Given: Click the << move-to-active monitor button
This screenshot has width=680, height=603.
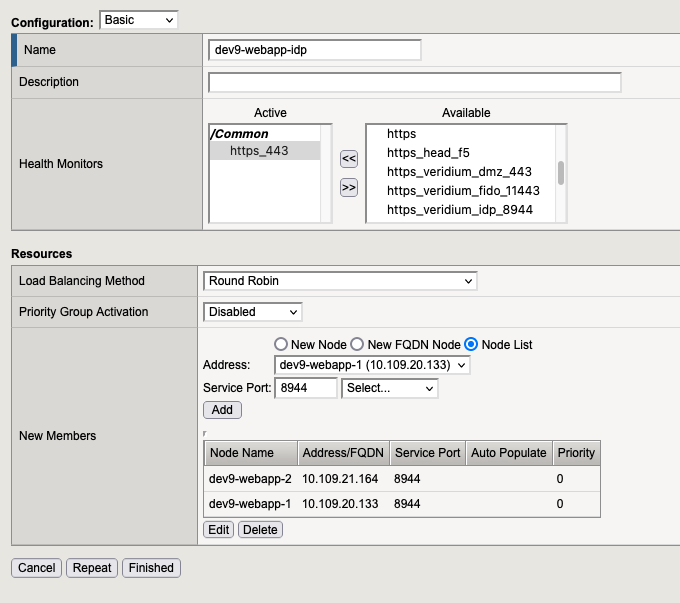Looking at the screenshot, I should click(349, 158).
